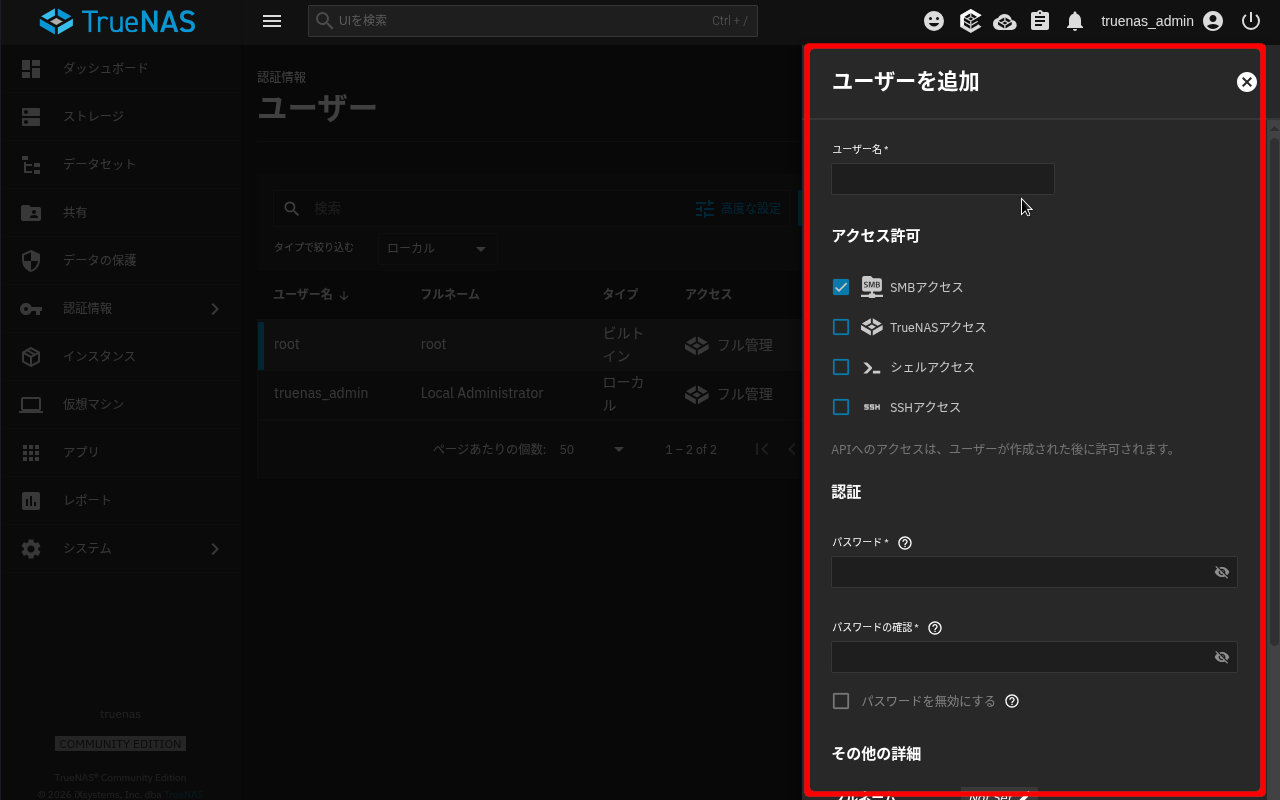Enable the シェルアクセス checkbox

[x=841, y=367]
